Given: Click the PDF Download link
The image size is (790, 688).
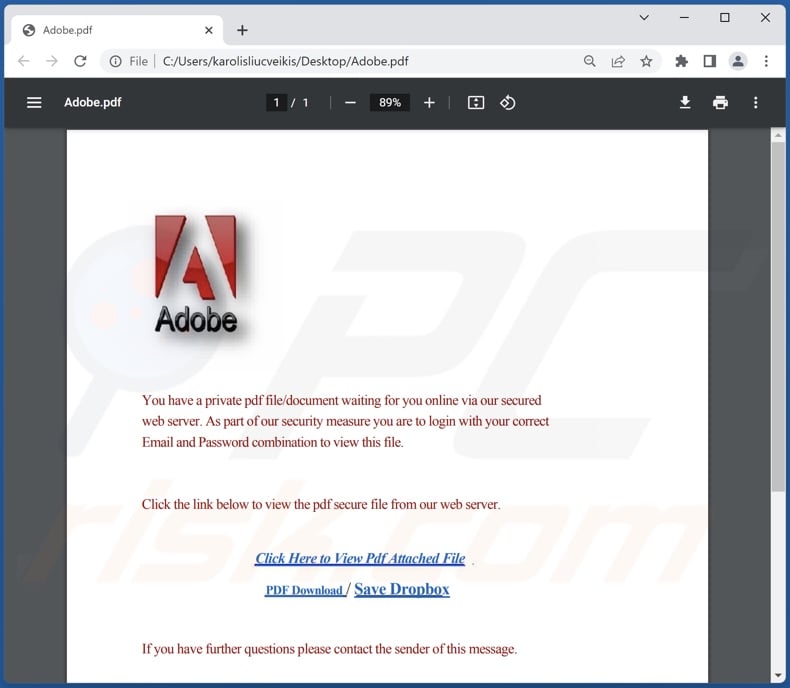Looking at the screenshot, I should tap(304, 590).
